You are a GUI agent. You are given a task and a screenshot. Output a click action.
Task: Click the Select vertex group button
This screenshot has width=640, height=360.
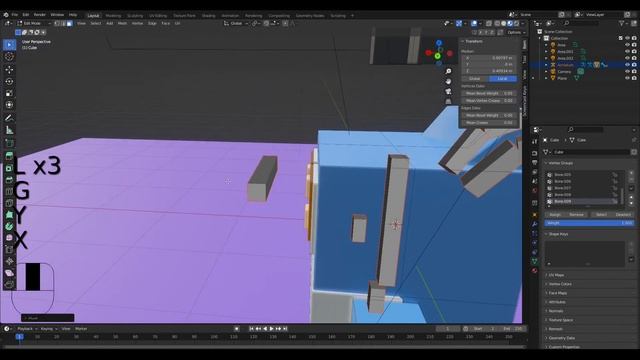601,215
